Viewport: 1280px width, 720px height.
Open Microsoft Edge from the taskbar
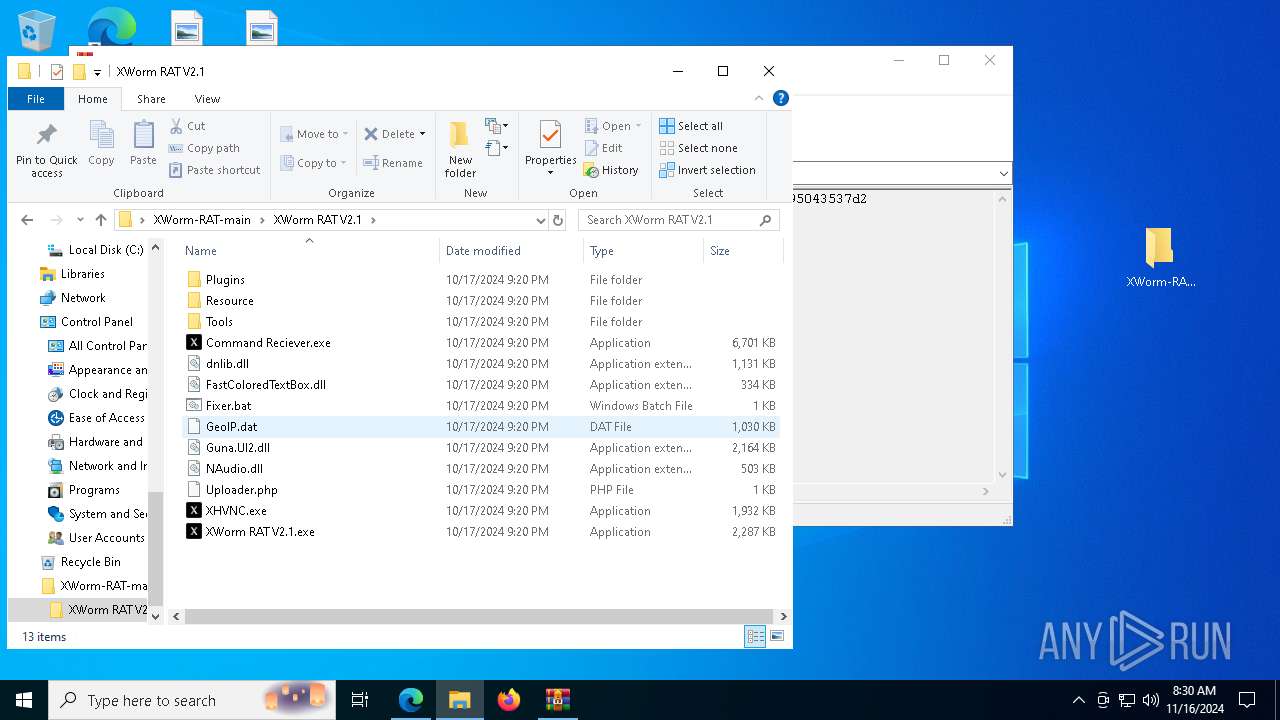click(411, 700)
